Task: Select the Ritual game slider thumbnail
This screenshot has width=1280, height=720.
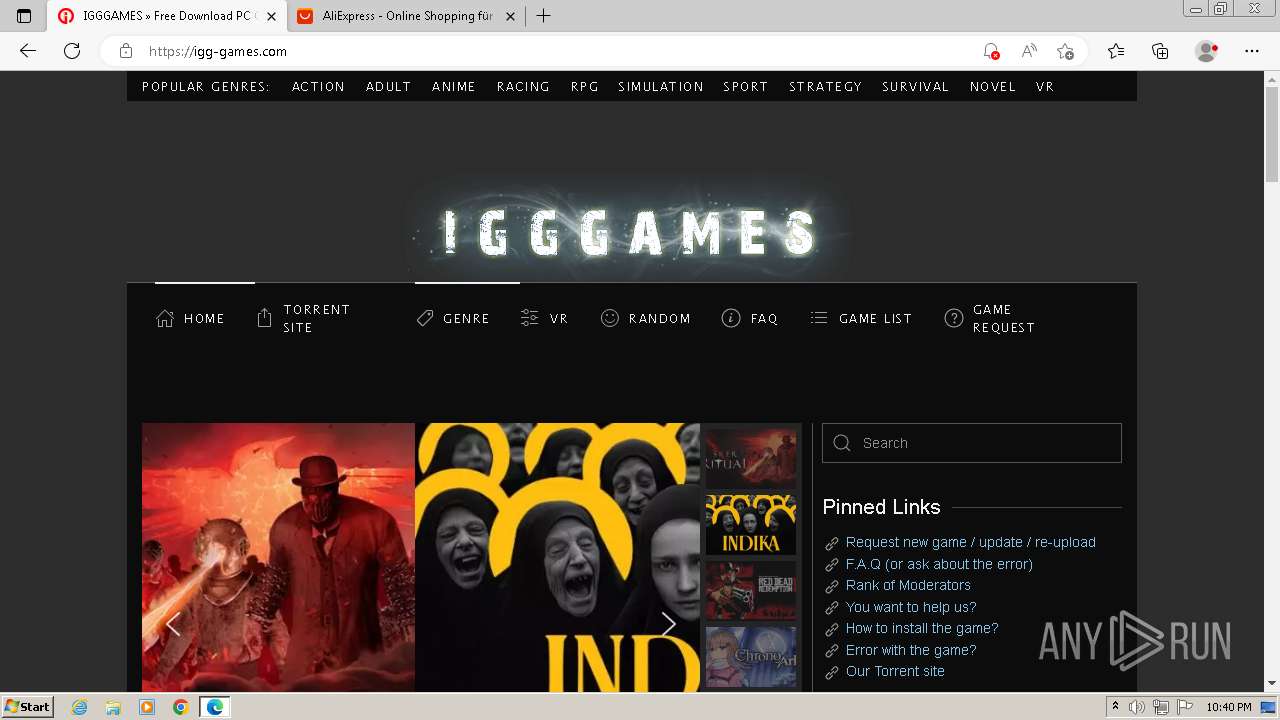Action: tap(751, 458)
